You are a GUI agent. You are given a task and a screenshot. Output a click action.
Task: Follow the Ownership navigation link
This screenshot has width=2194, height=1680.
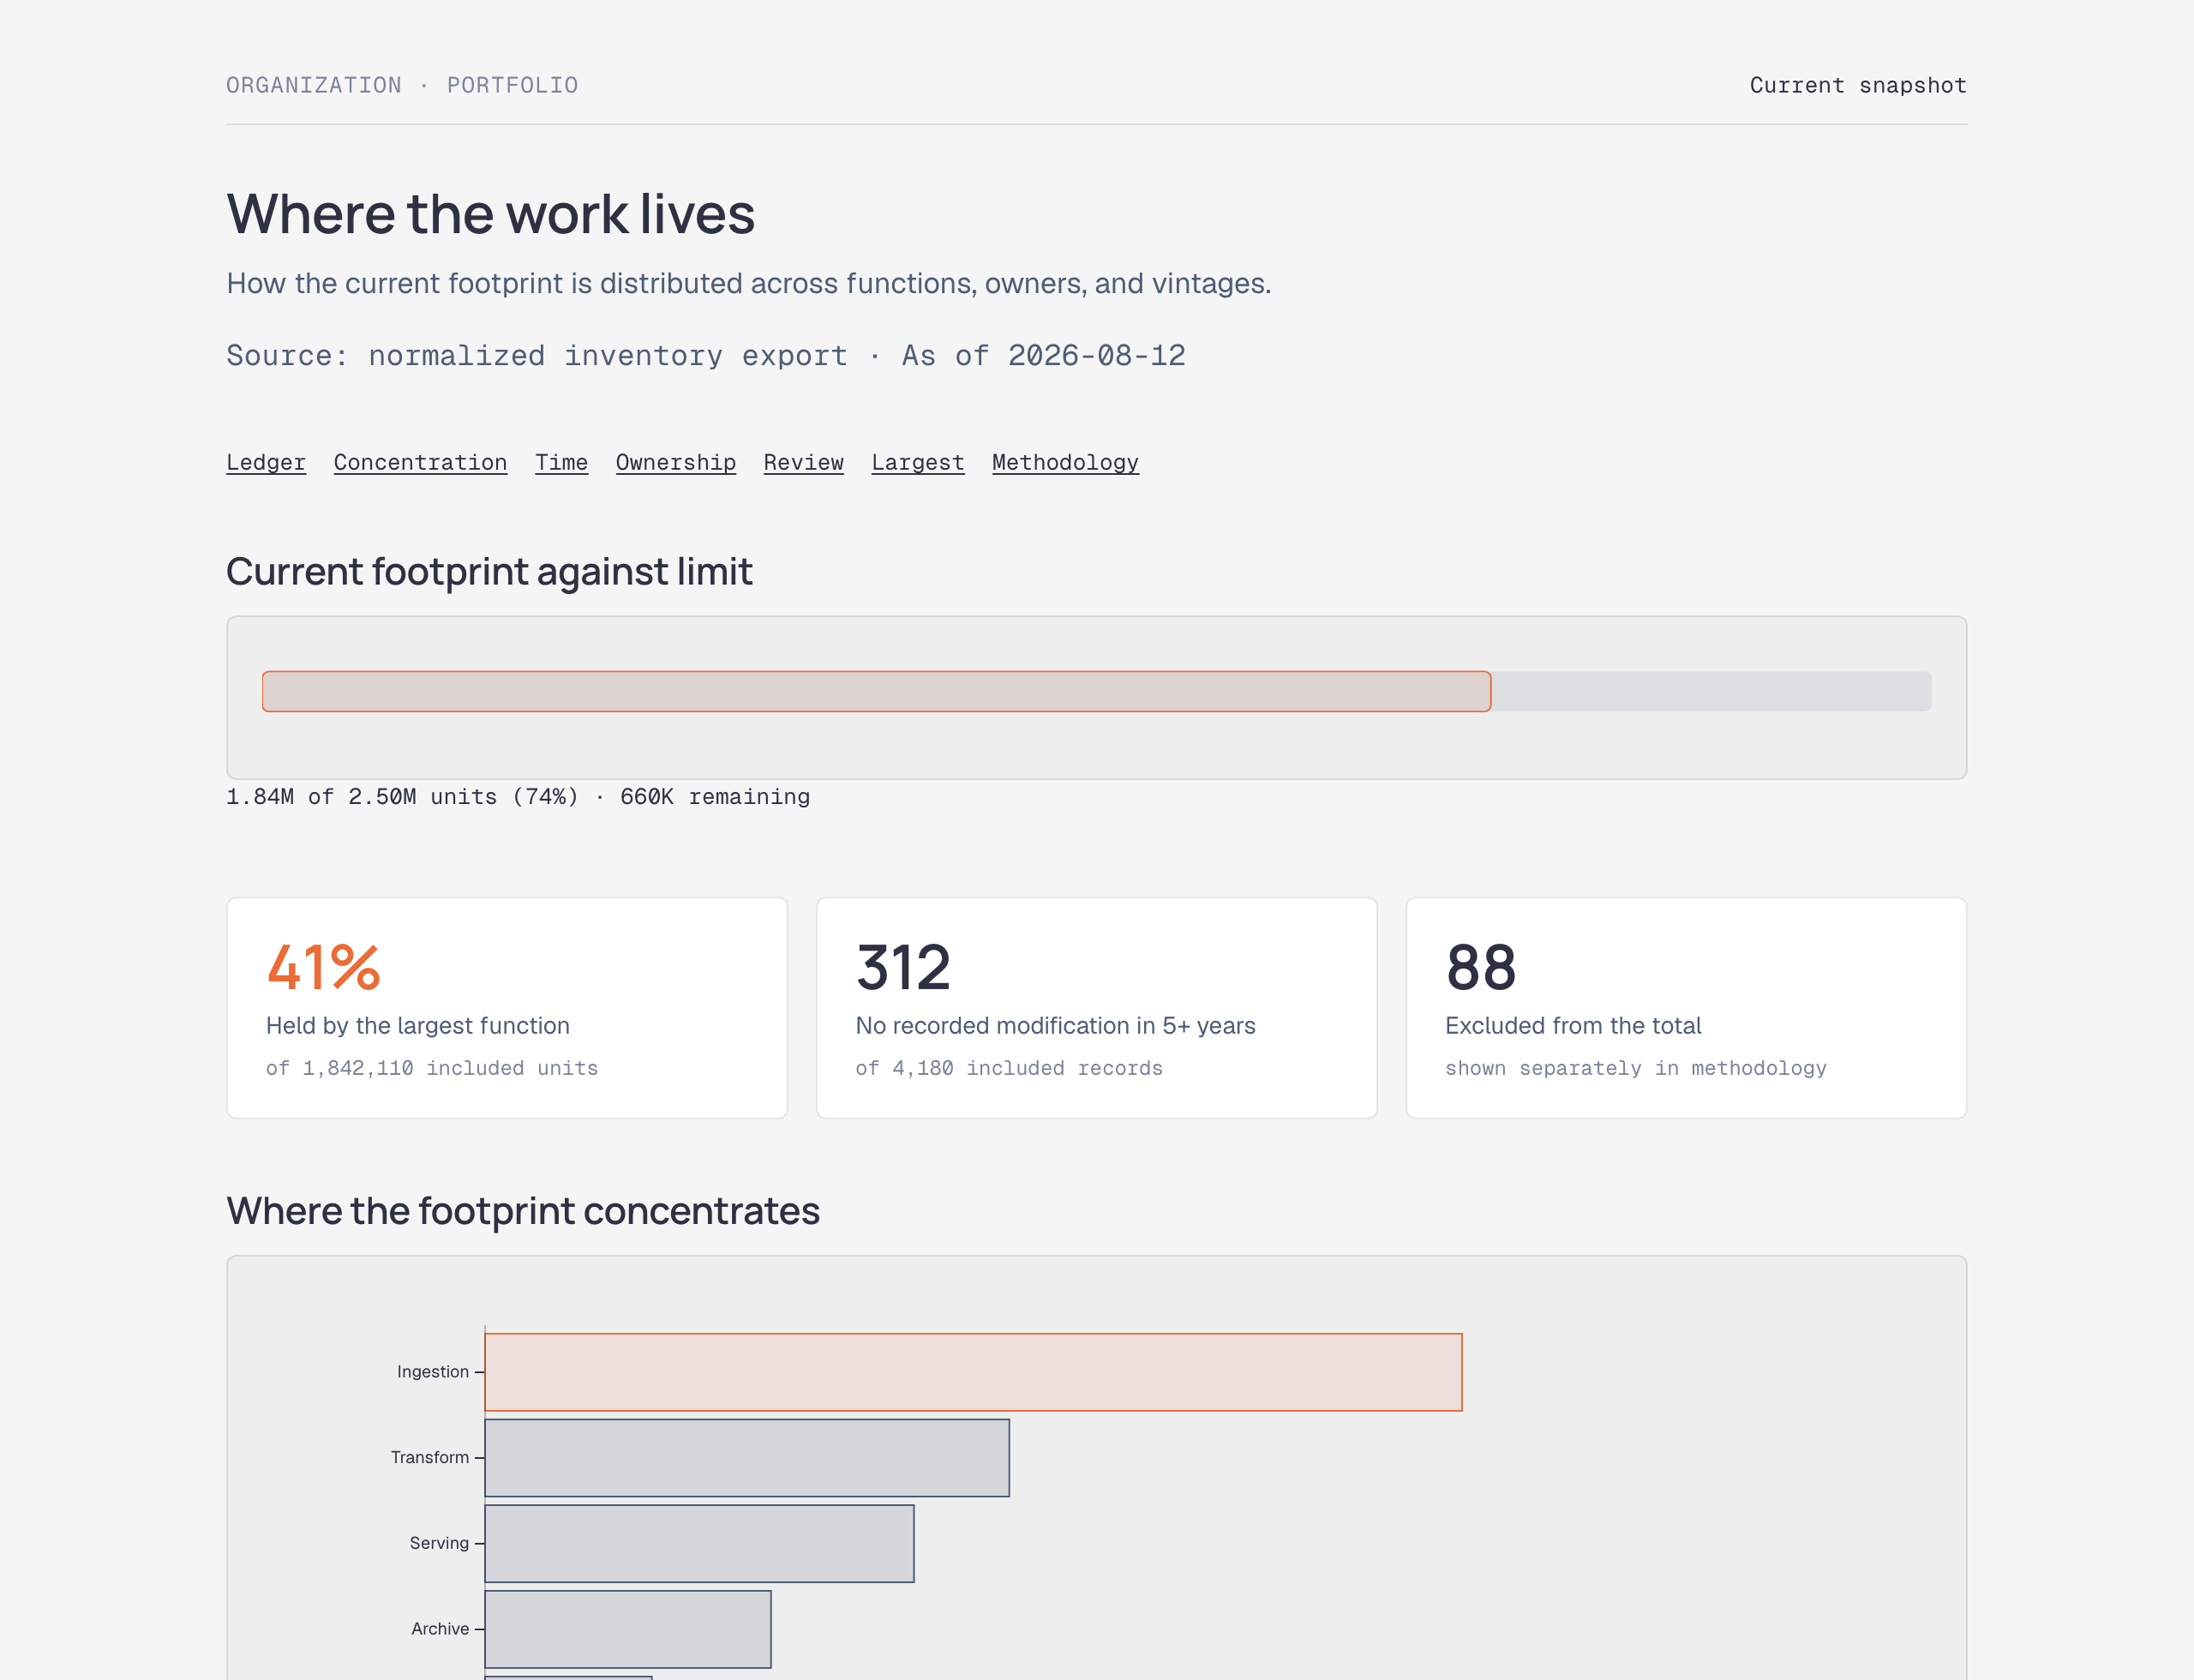tap(676, 462)
